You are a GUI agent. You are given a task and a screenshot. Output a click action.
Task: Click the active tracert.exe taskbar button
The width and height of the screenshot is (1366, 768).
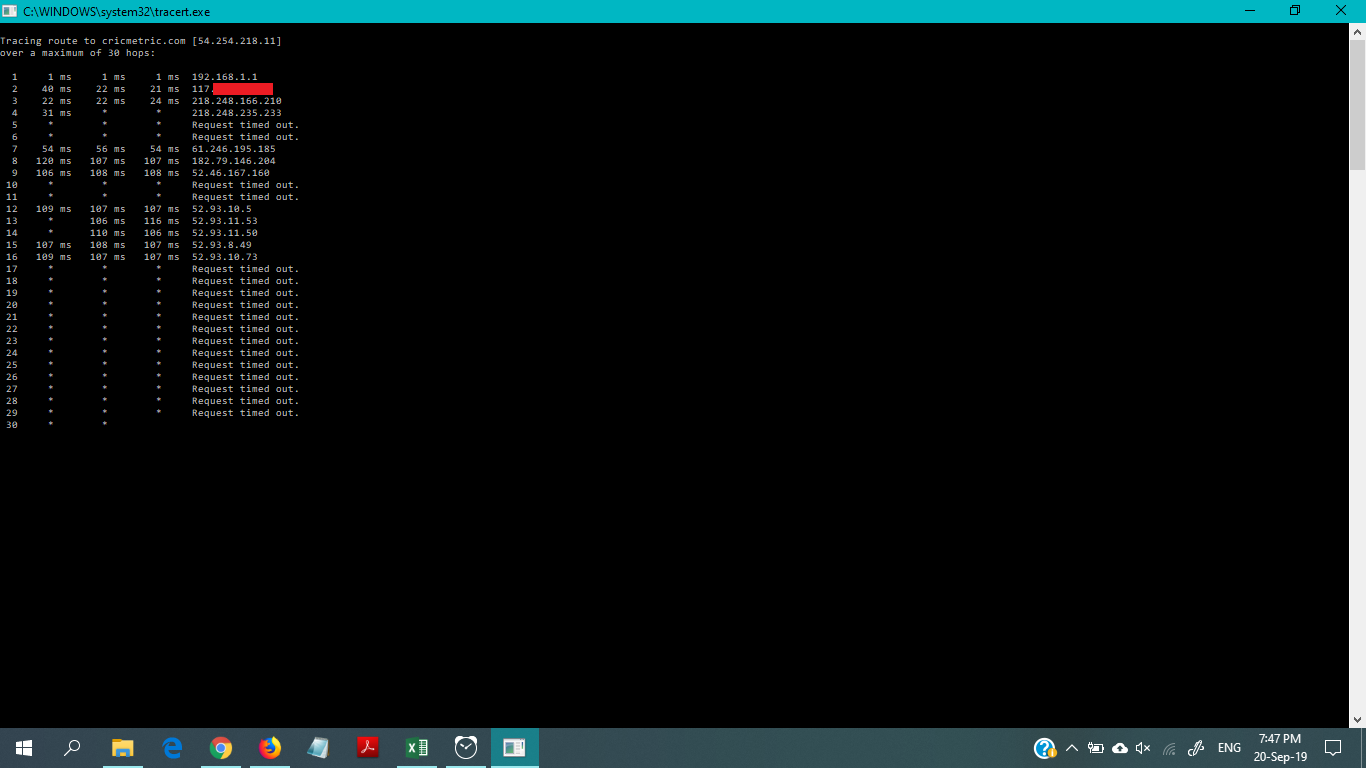(515, 748)
